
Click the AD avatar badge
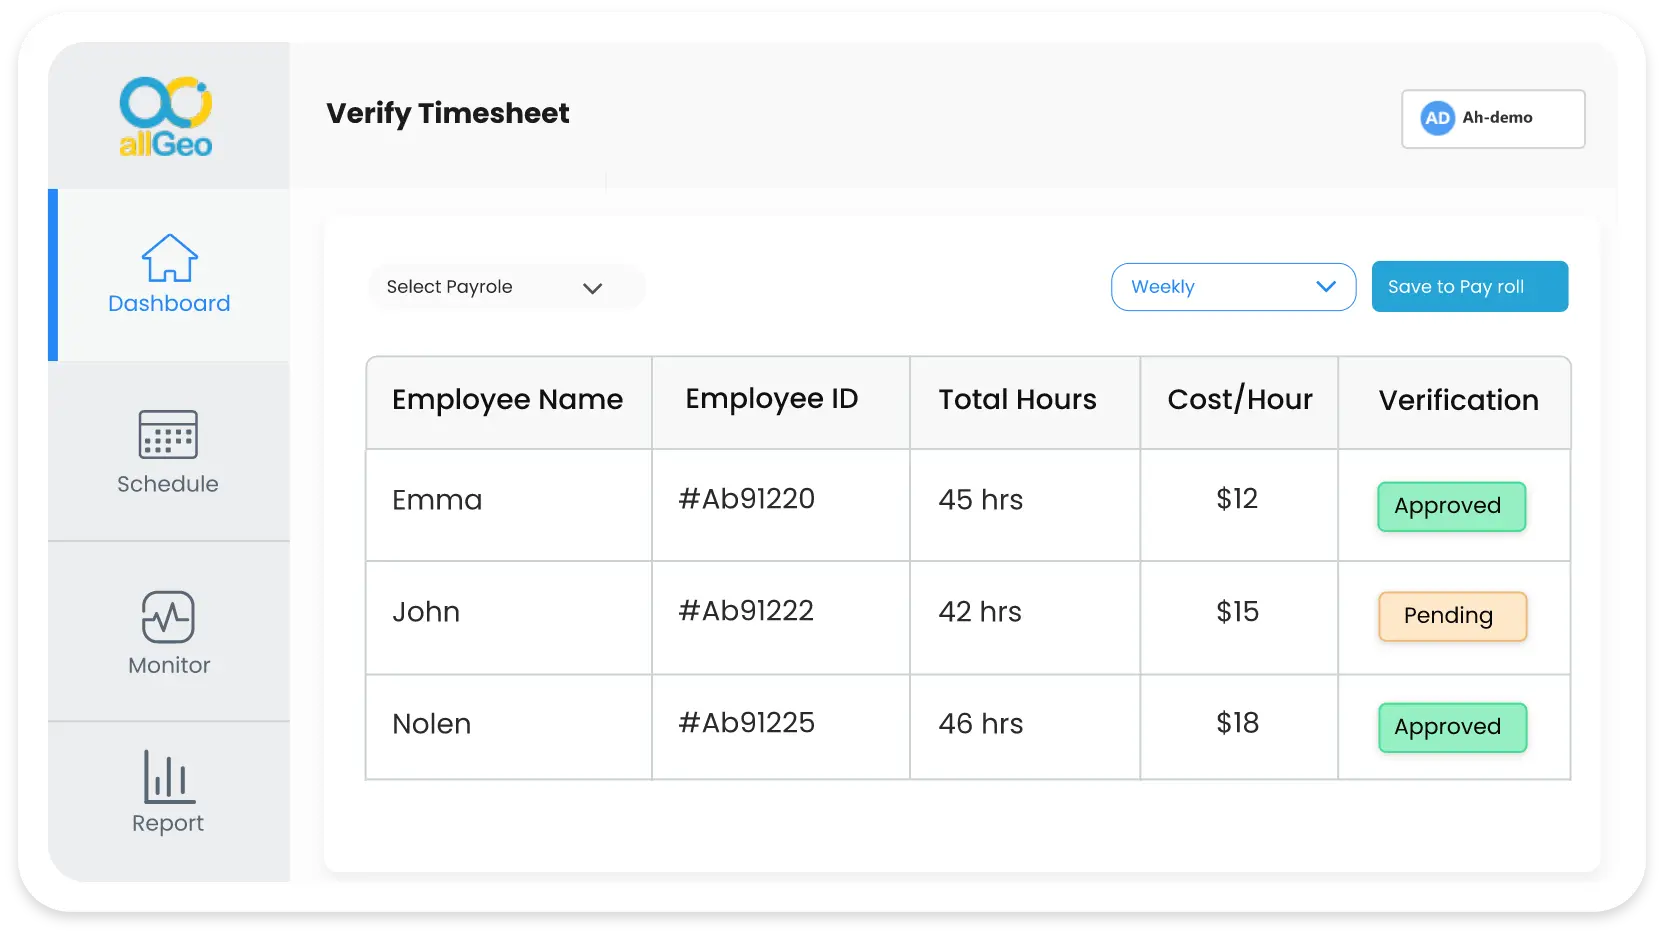point(1437,118)
